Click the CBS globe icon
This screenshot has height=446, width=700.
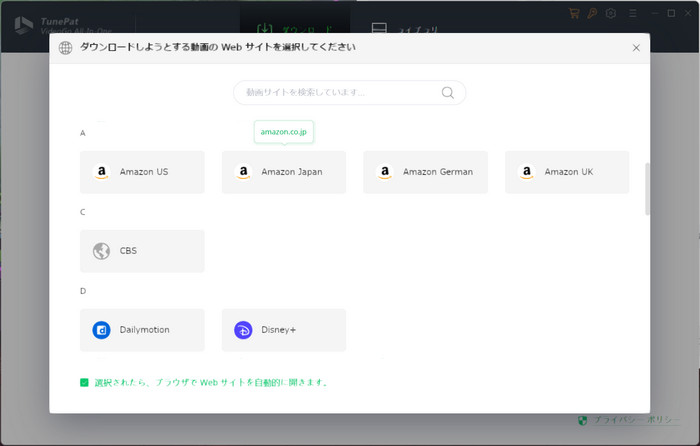tap(101, 251)
